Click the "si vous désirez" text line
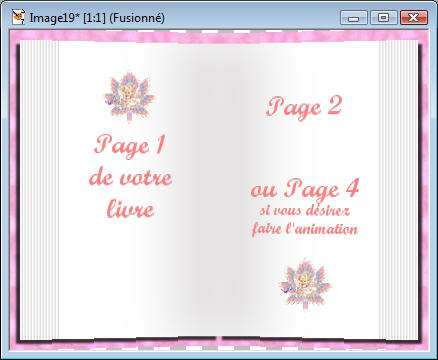Image resolution: width=438 pixels, height=360 pixels. click(304, 211)
